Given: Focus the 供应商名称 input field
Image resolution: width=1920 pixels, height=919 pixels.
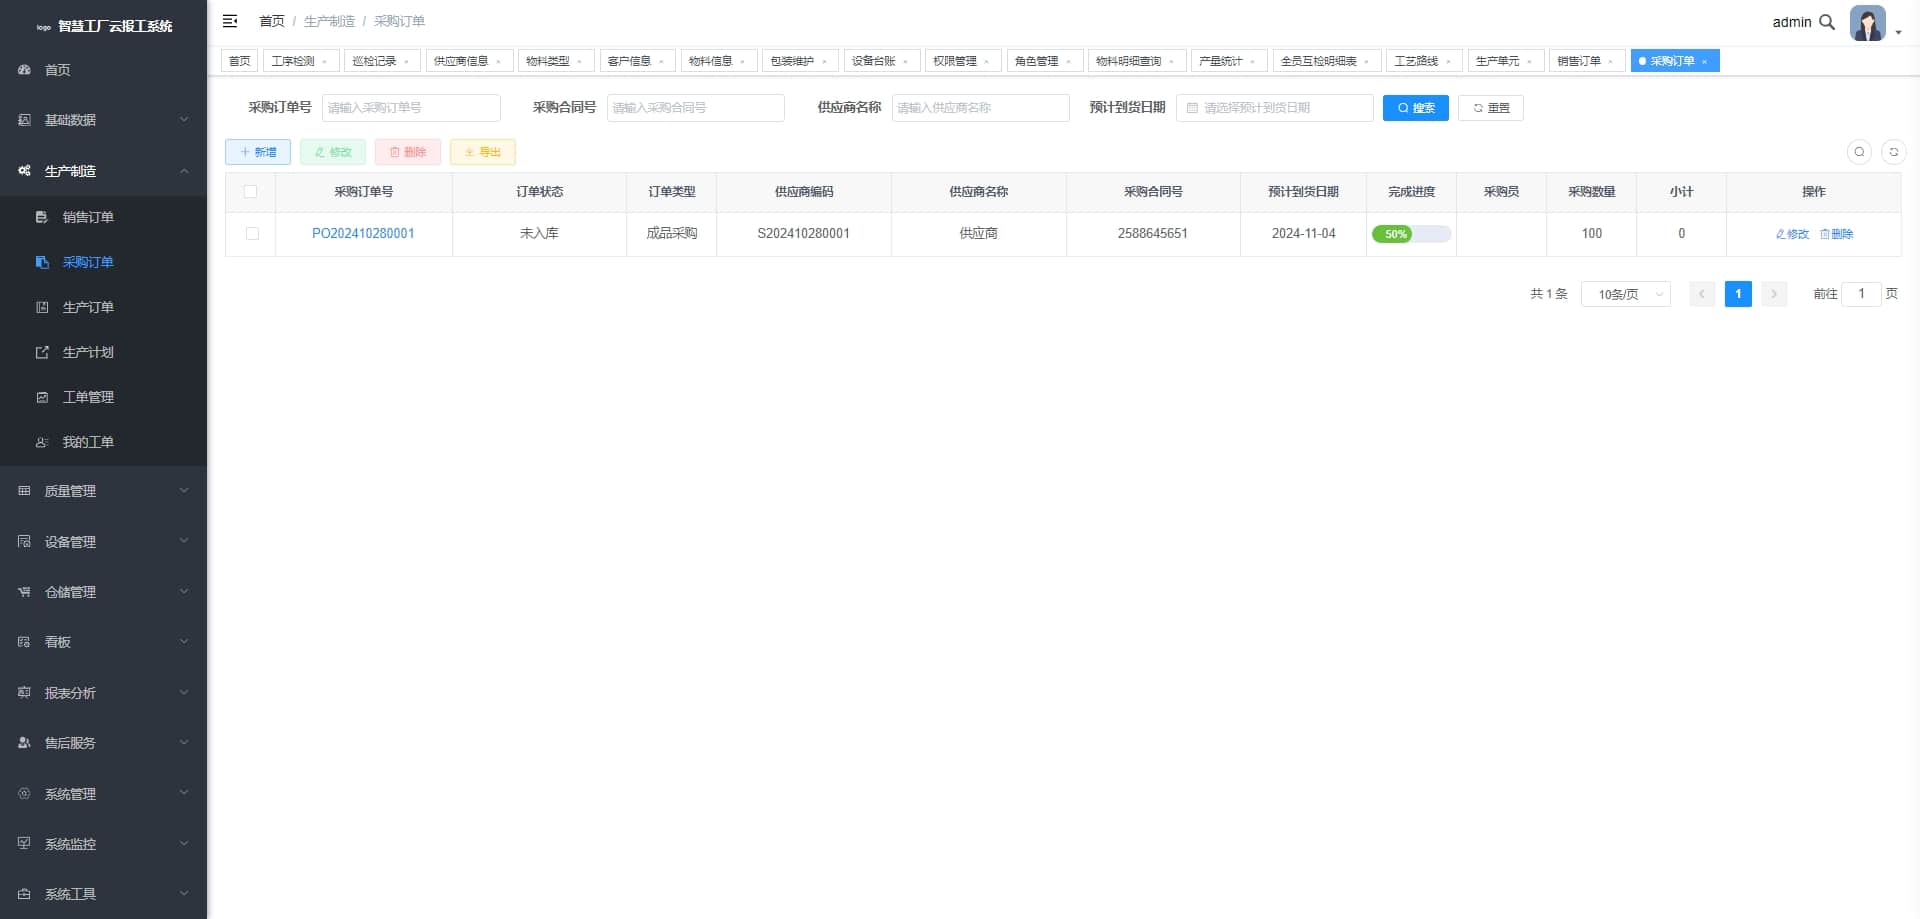Looking at the screenshot, I should coord(981,108).
